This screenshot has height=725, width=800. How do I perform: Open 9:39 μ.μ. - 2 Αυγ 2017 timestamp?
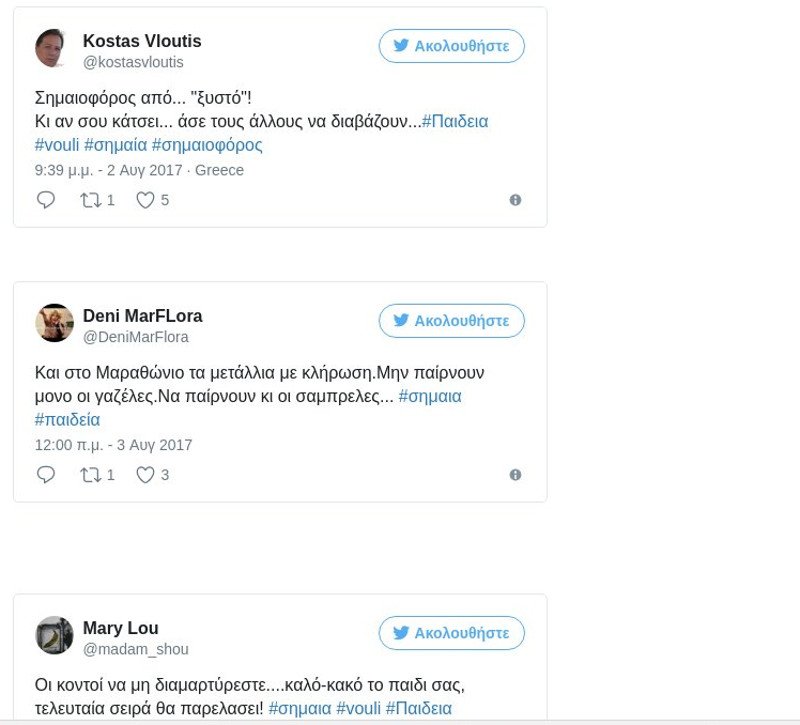109,170
